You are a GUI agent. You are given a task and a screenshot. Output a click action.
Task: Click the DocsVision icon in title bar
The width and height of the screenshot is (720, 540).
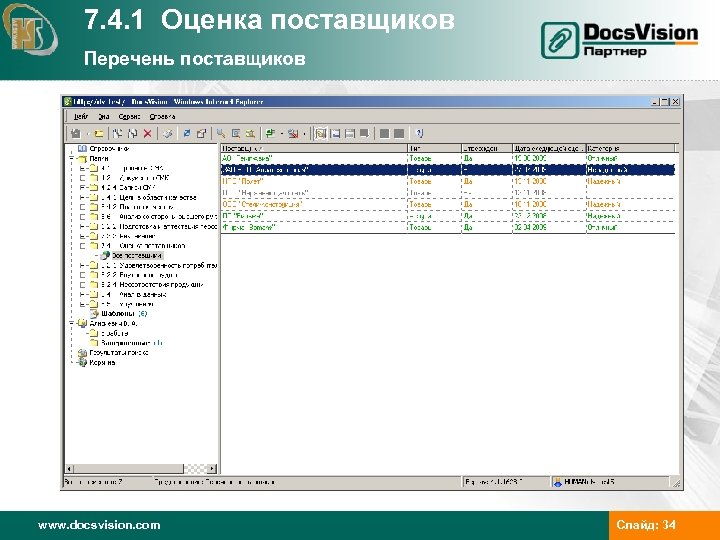pos(68,101)
